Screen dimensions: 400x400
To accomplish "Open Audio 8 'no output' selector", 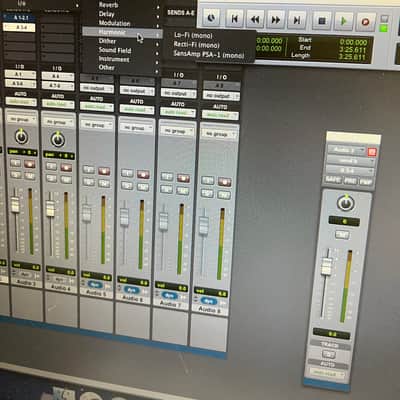I will (222, 96).
